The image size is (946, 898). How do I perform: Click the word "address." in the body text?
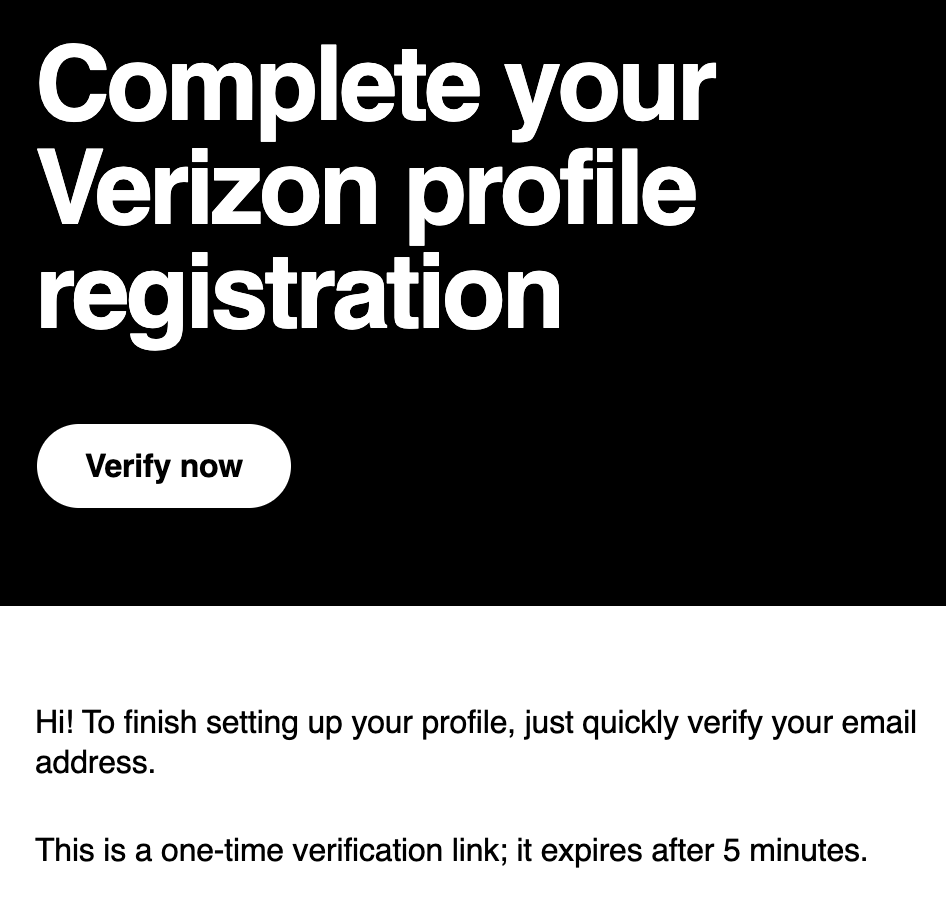click(95, 762)
